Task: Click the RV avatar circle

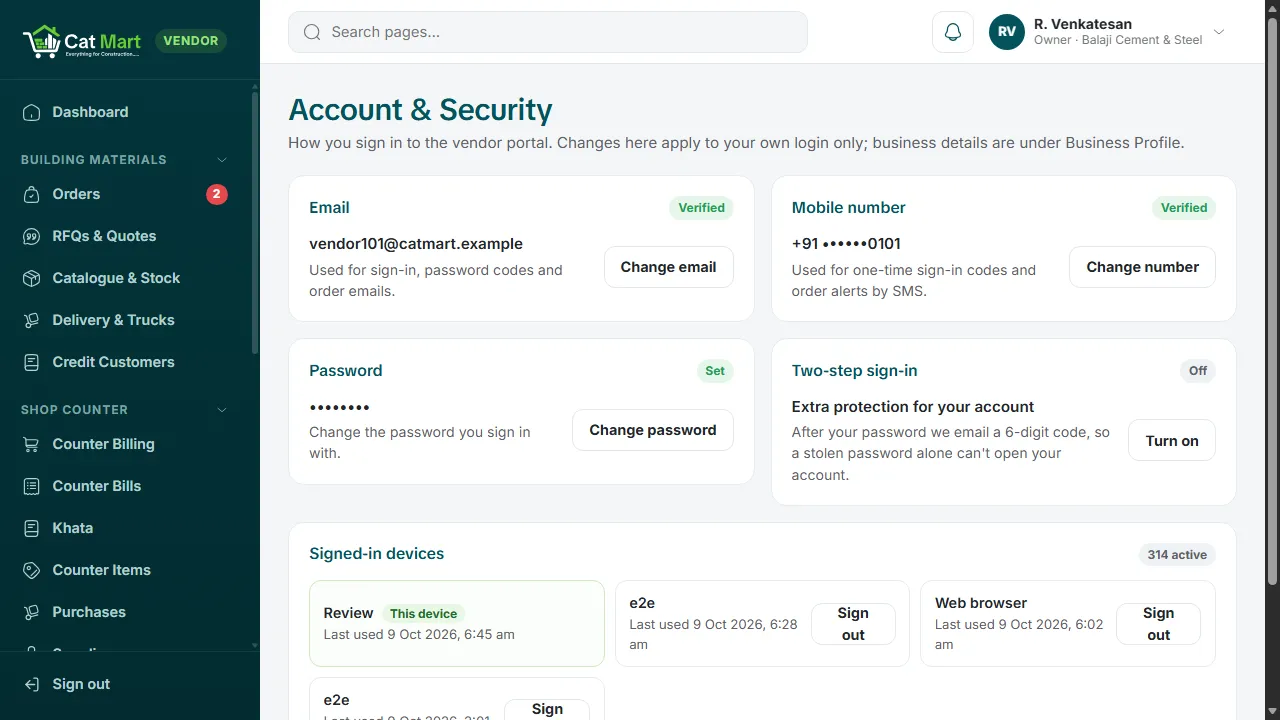Action: [1007, 32]
